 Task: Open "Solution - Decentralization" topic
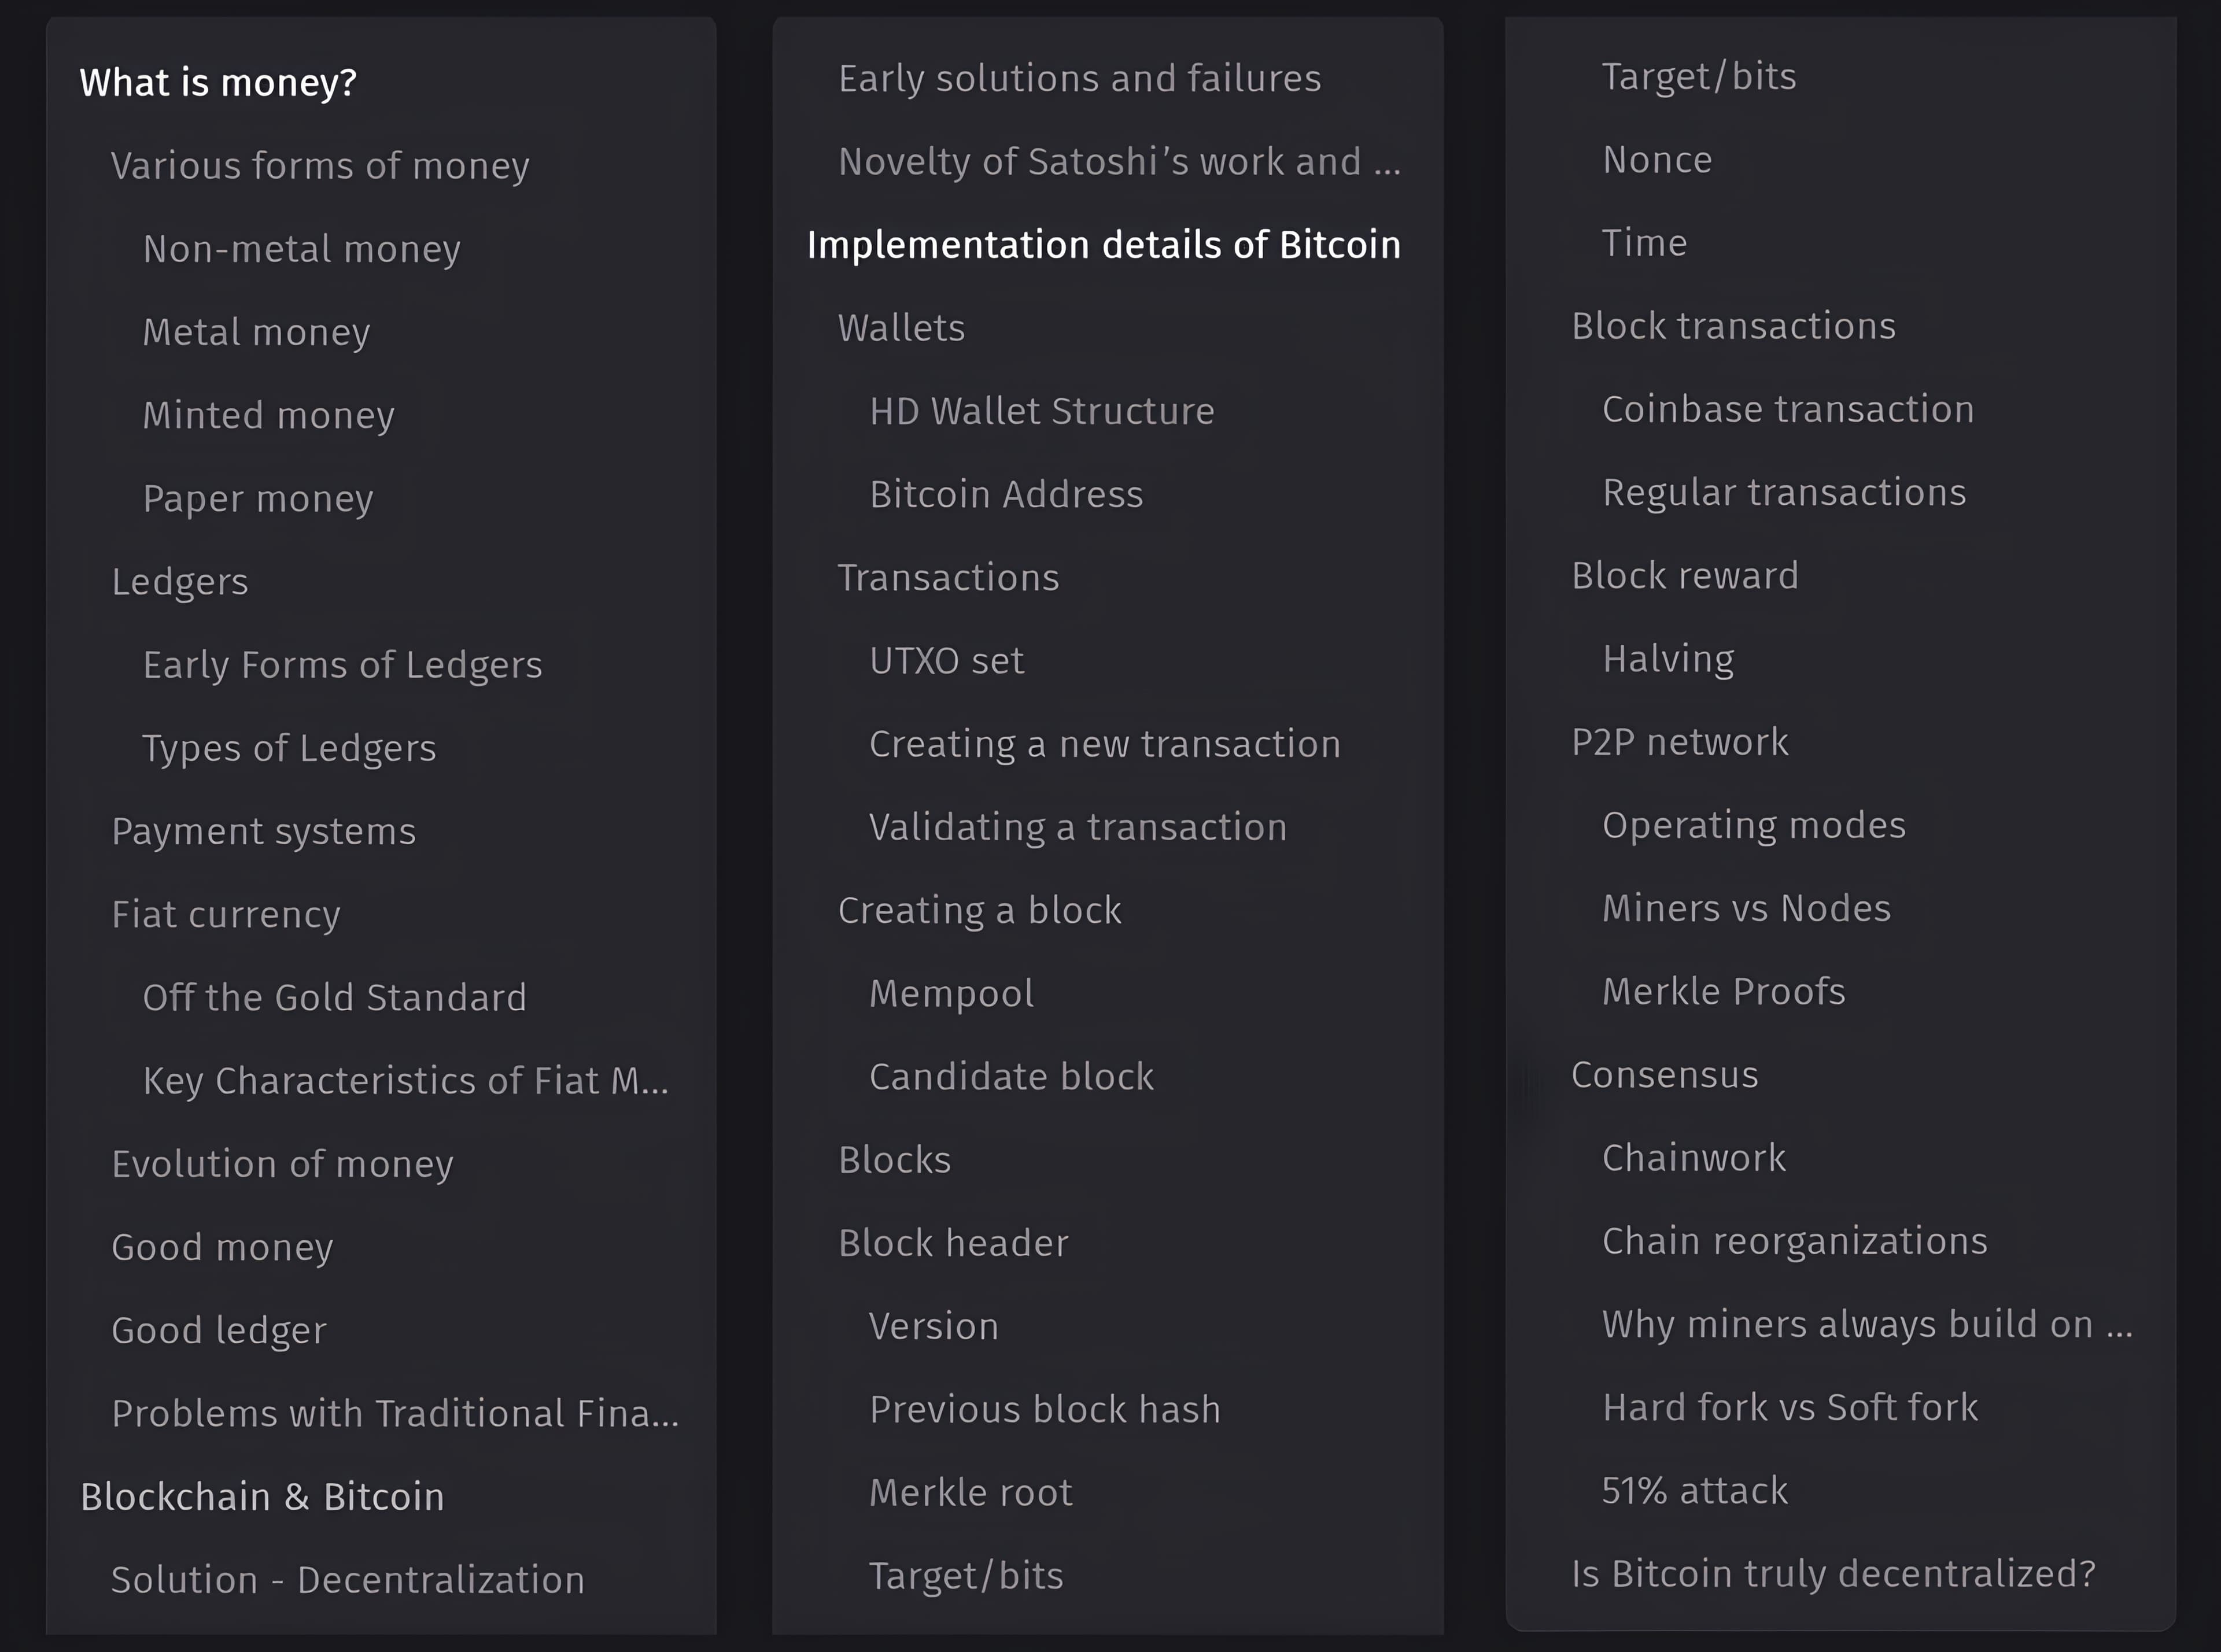(x=348, y=1580)
